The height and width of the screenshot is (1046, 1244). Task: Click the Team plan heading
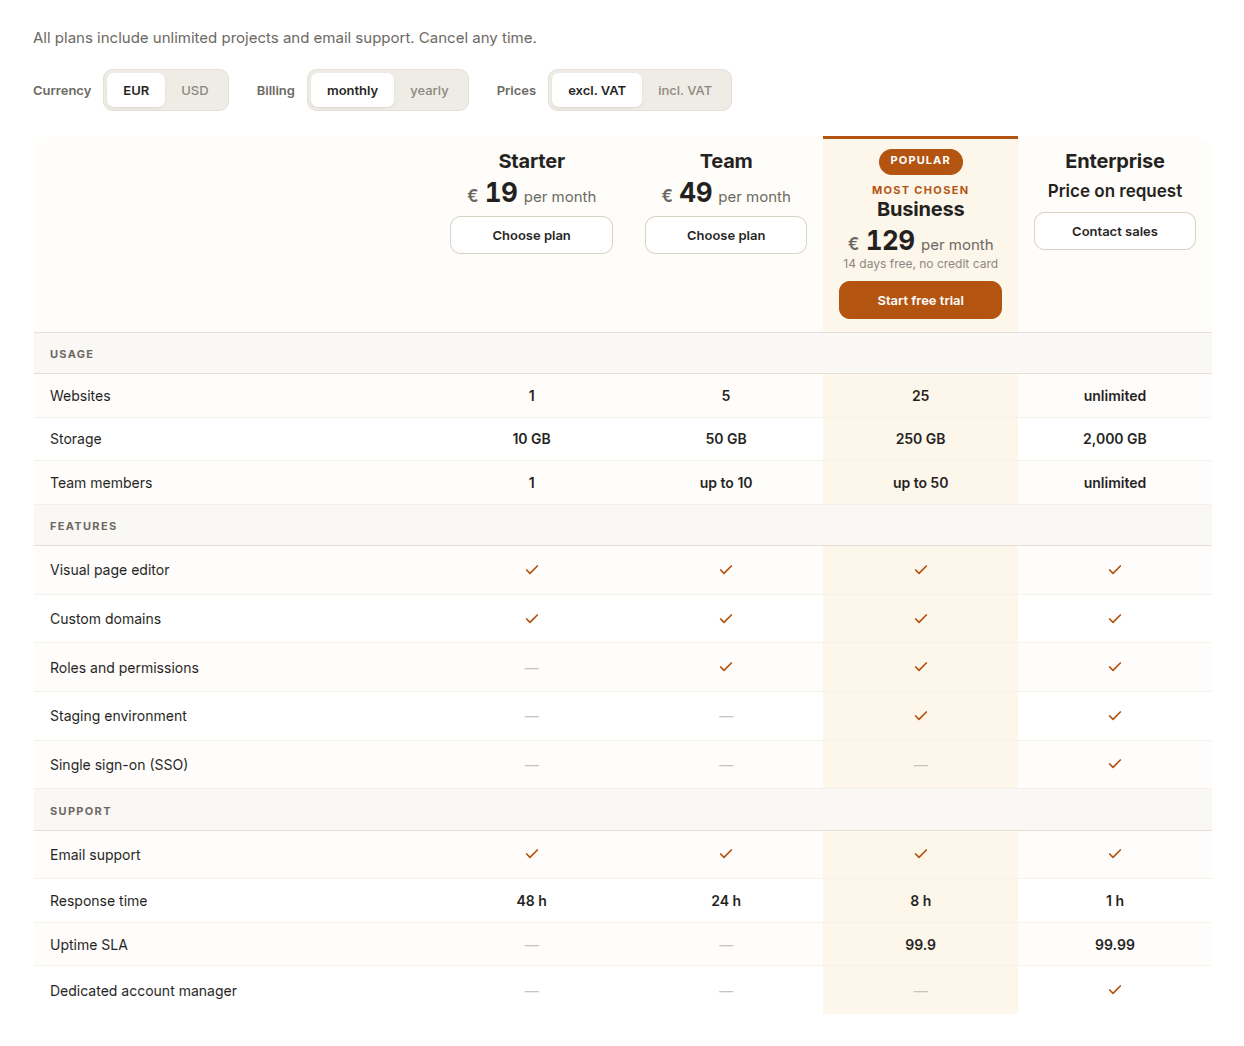[x=726, y=161]
